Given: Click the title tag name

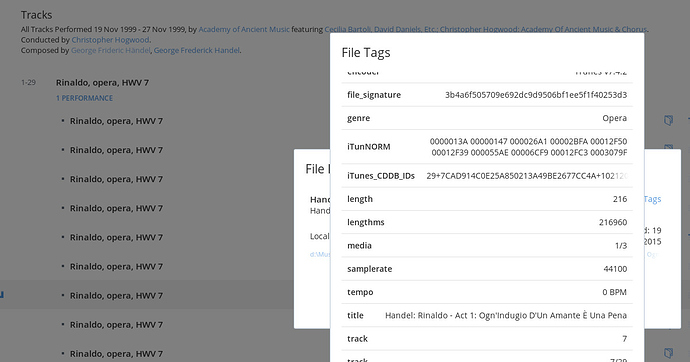Looking at the screenshot, I should [356, 316].
